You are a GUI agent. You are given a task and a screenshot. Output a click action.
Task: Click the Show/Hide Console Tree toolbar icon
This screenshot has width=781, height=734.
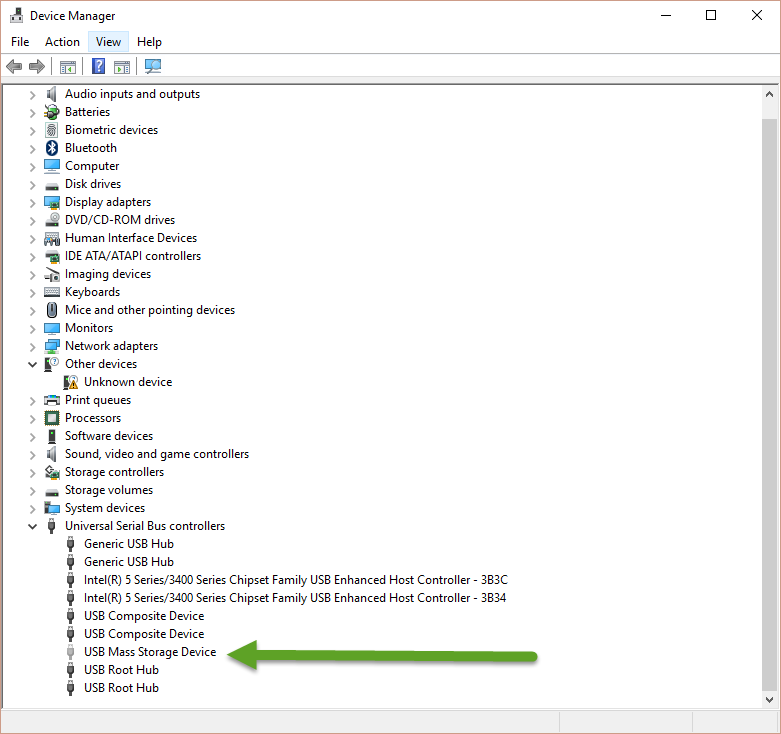[x=68, y=66]
